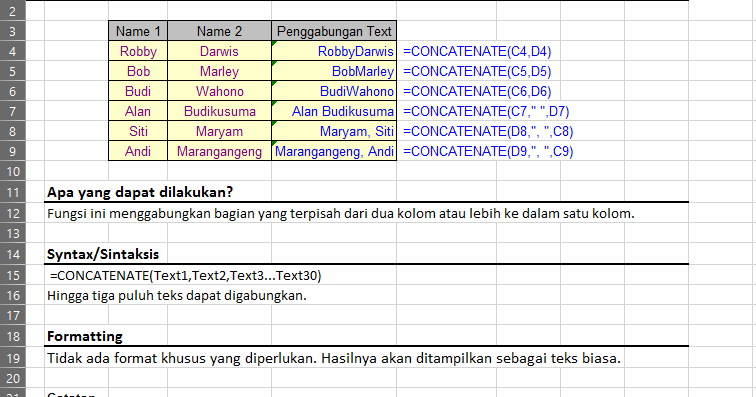Select the 'RobbyDarwis' result cell
This screenshot has height=397, width=756.
(334, 51)
